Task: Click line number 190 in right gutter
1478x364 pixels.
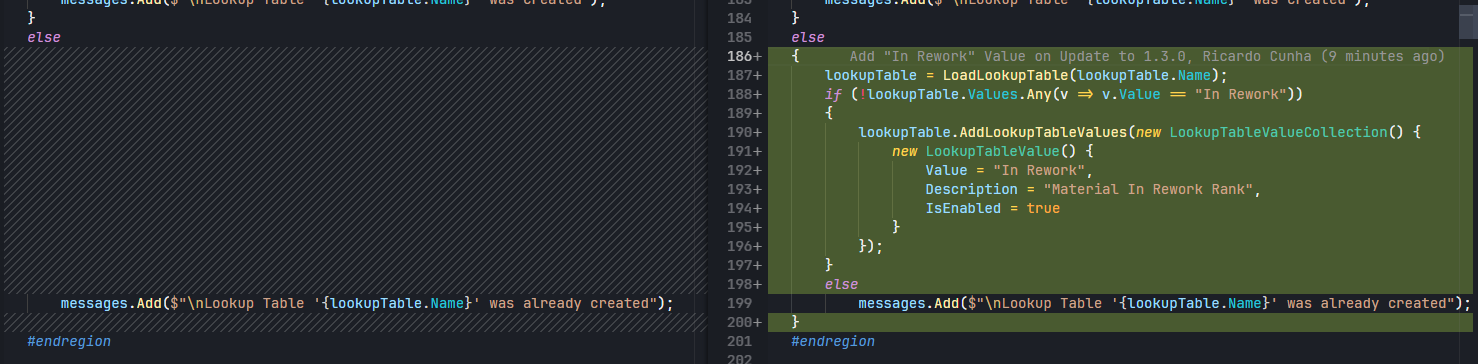Action: tap(740, 133)
